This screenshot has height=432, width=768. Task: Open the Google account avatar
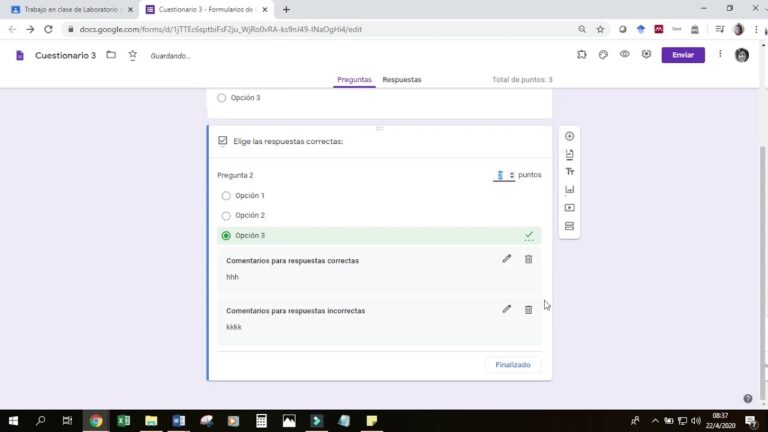click(x=742, y=55)
